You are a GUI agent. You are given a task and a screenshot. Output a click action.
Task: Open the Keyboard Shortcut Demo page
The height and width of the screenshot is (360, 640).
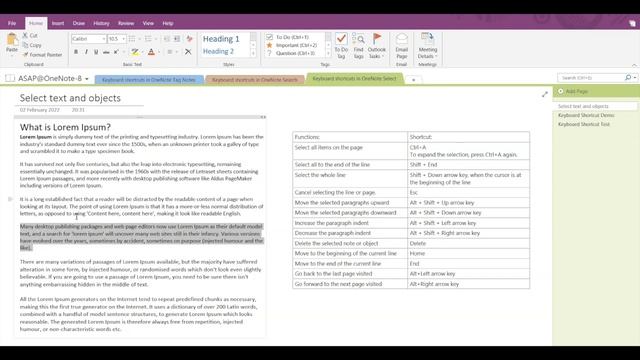pos(586,116)
